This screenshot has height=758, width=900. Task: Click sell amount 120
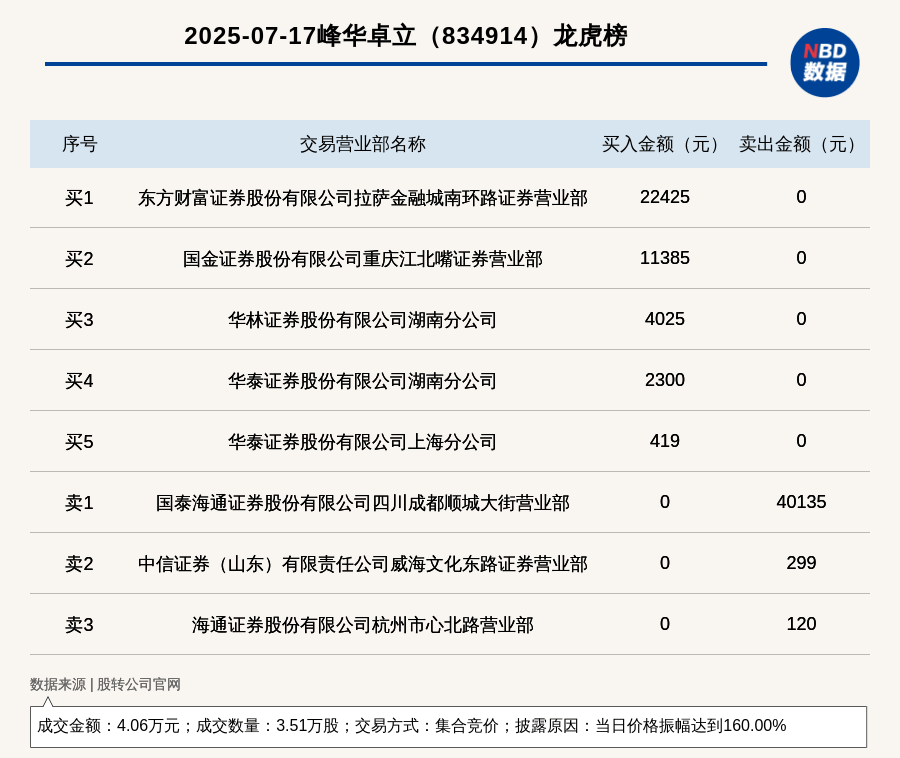point(801,624)
